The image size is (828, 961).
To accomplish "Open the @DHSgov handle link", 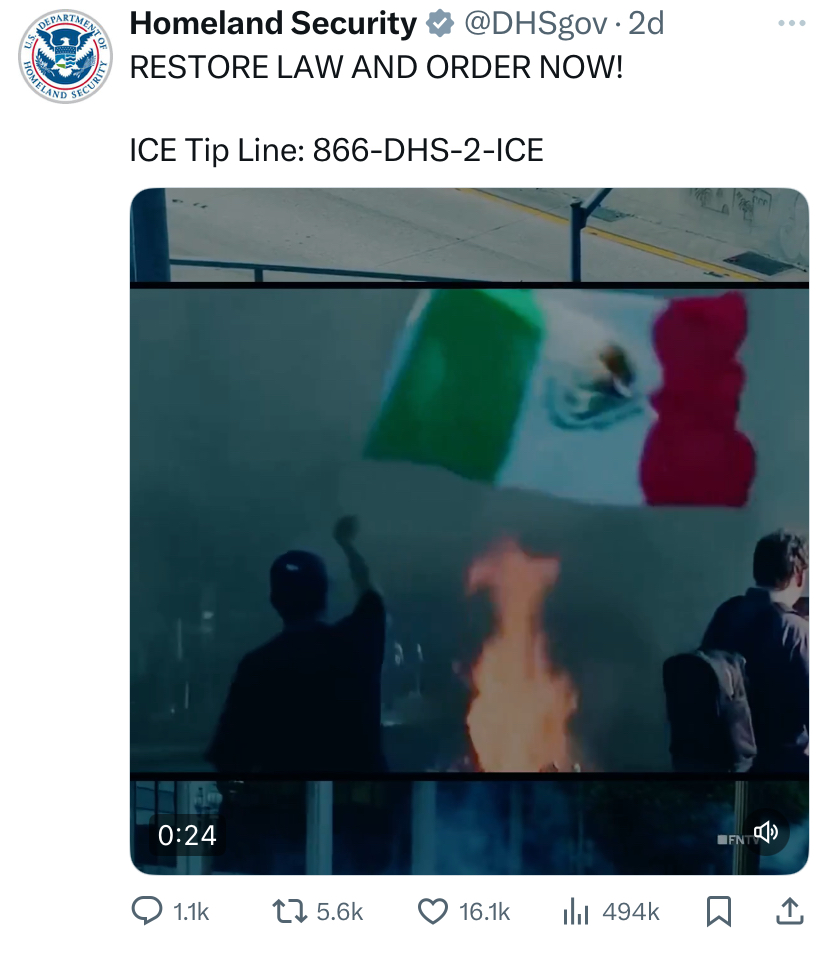I will tap(536, 24).
